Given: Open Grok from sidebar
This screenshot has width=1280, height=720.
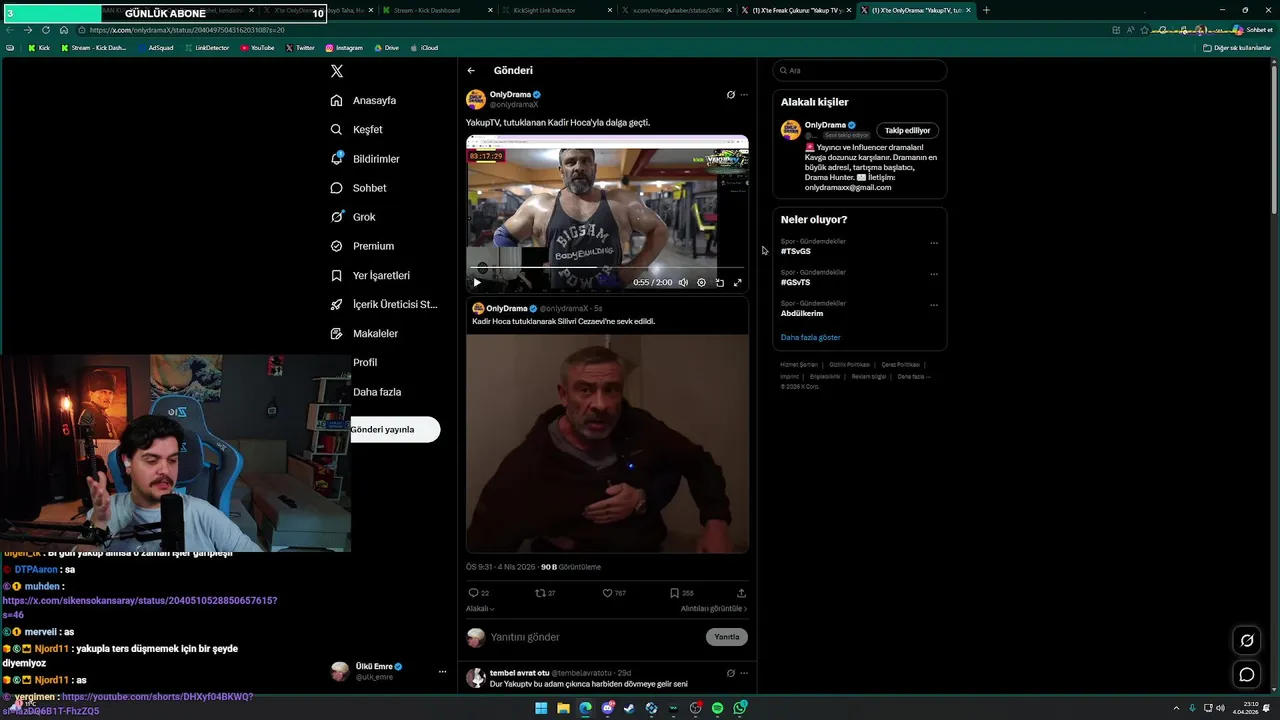Looking at the screenshot, I should [x=353, y=217].
